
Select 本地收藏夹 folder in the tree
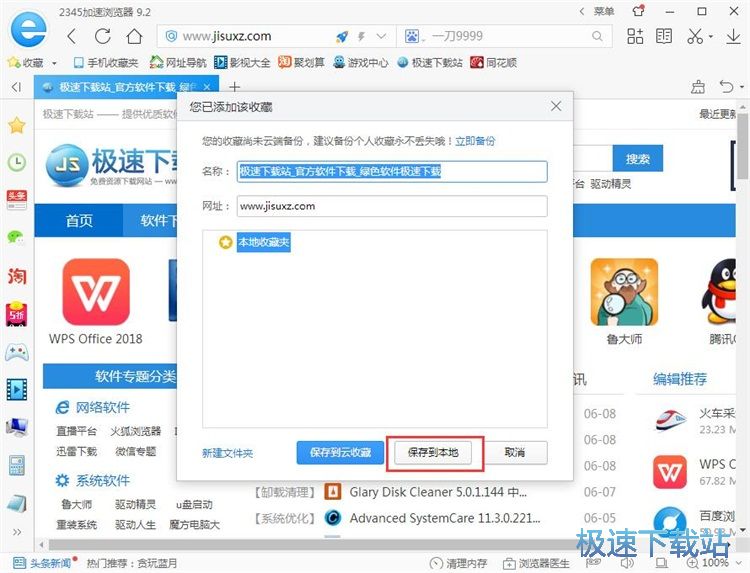tap(264, 242)
